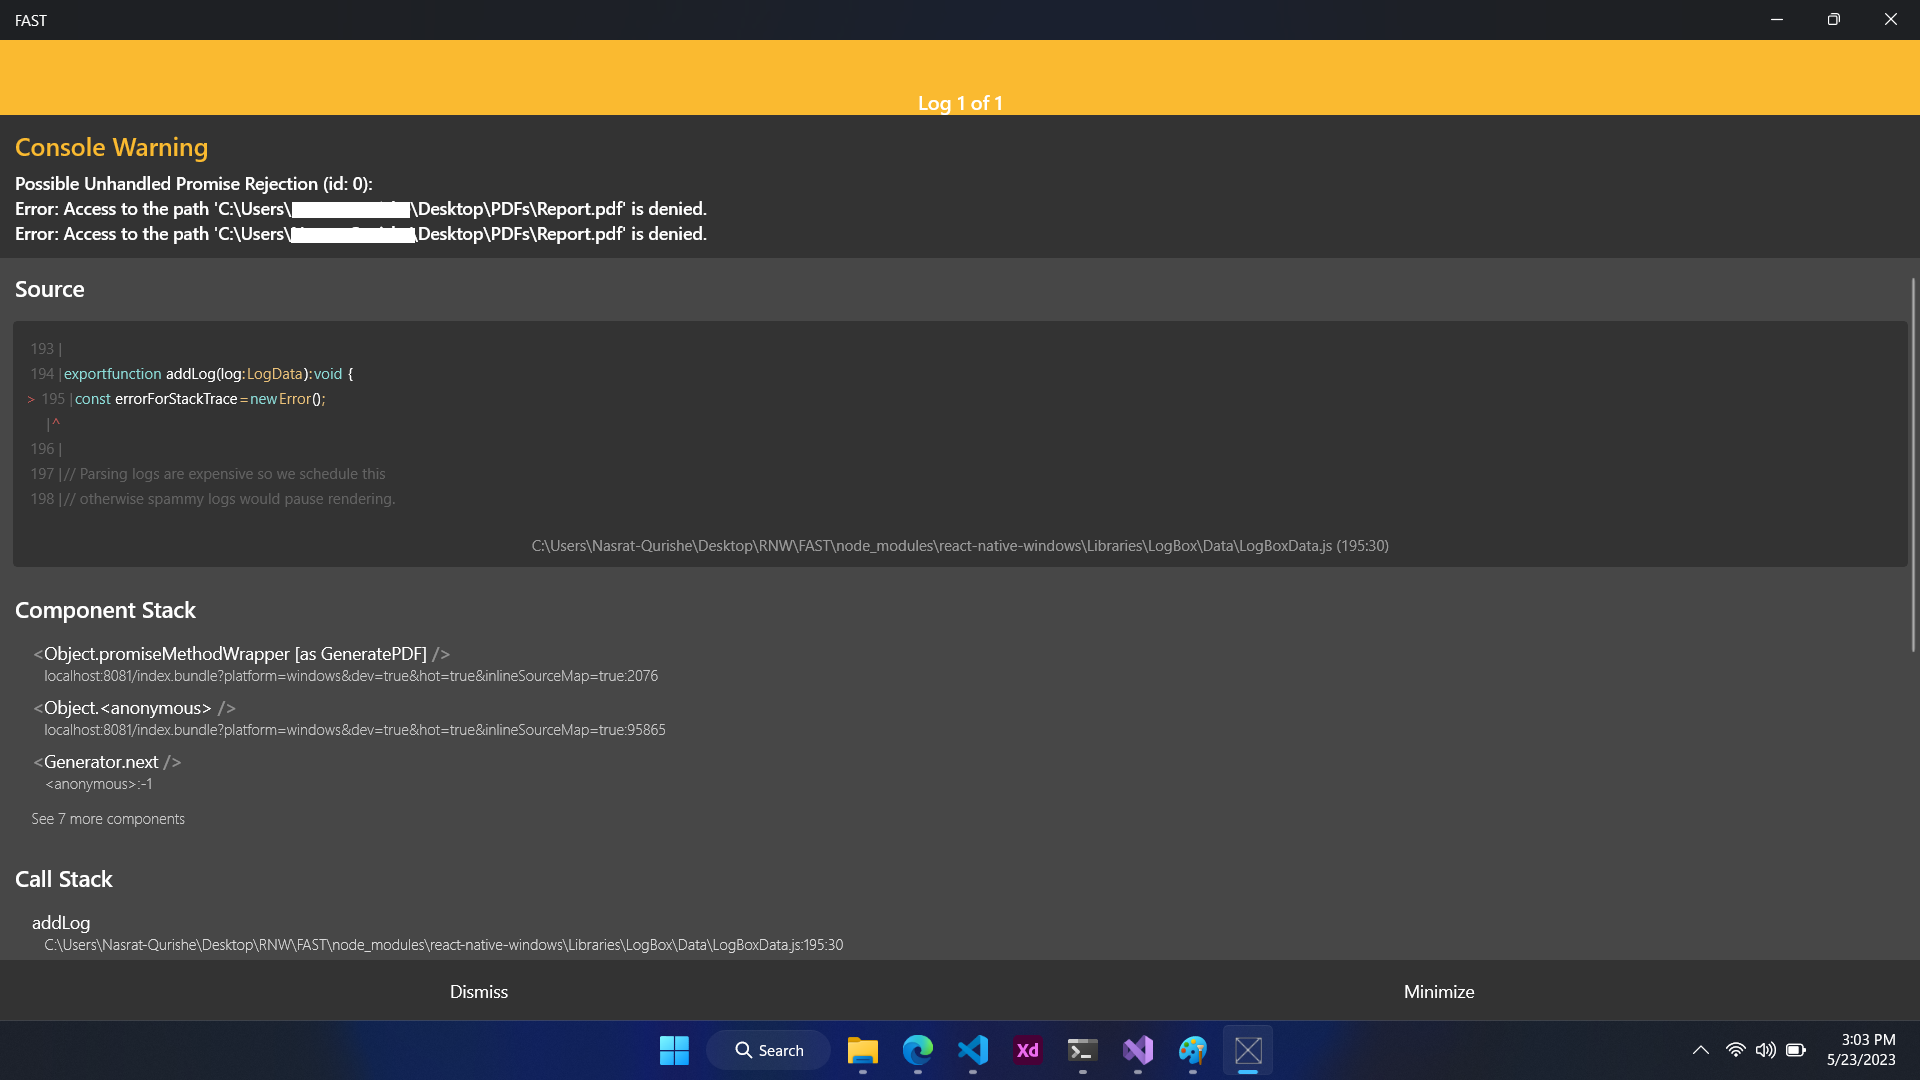1920x1080 pixels.
Task: Open Microsoft Edge from taskbar
Action: pos(917,1050)
